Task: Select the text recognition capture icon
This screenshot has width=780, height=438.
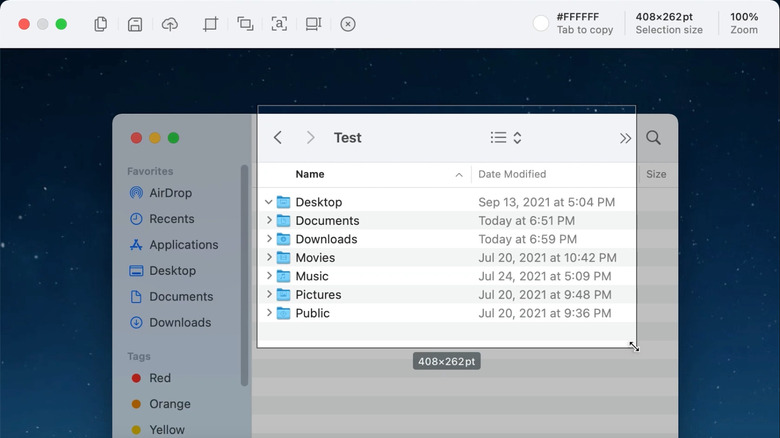Action: click(279, 24)
